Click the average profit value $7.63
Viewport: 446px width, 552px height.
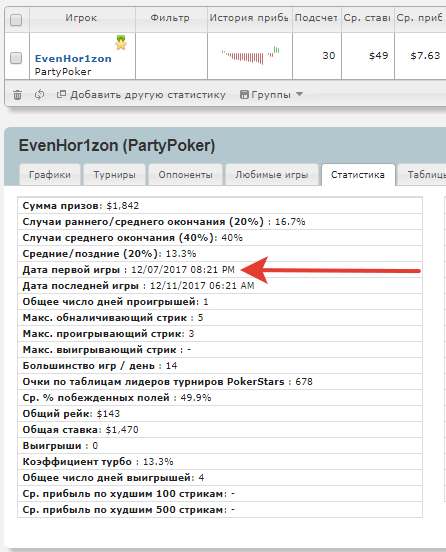pyautogui.click(x=425, y=56)
